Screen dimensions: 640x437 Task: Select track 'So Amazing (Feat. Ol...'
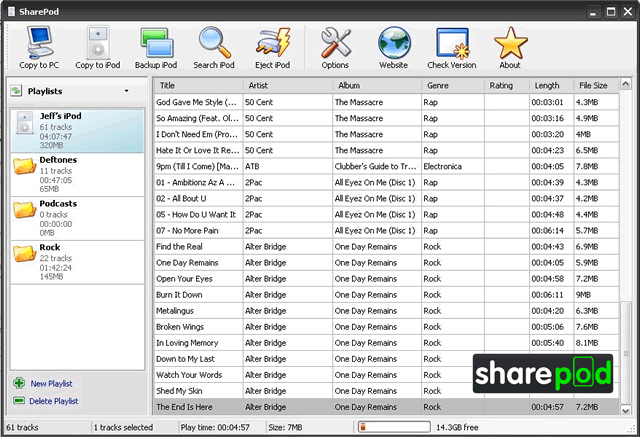pos(197,118)
